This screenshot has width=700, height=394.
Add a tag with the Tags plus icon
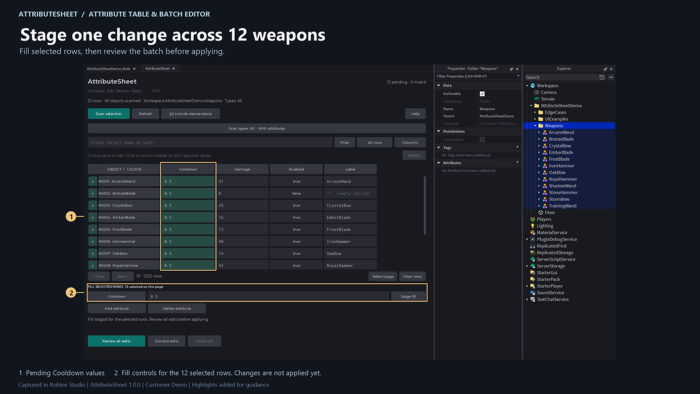[517, 147]
